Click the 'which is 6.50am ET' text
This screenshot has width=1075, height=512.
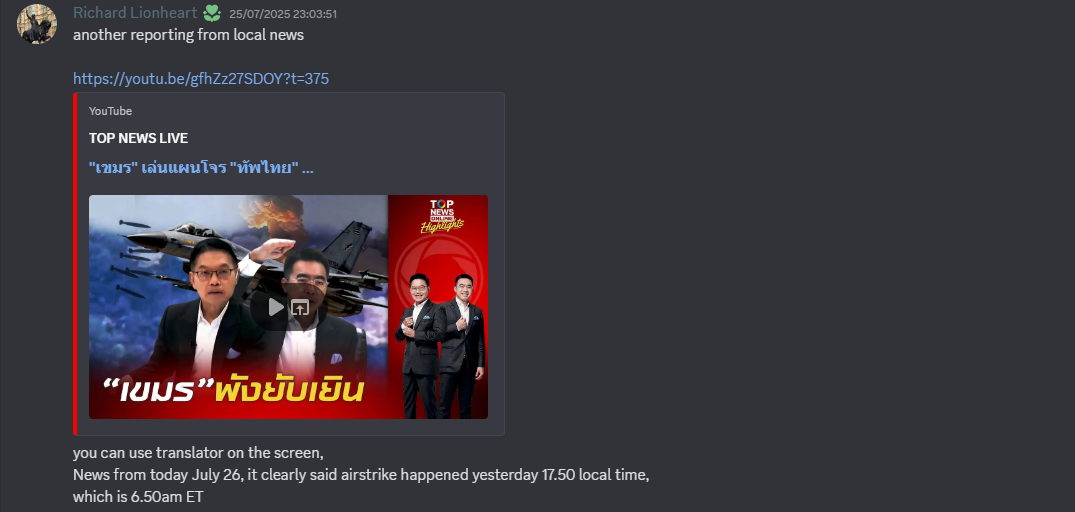coord(138,497)
